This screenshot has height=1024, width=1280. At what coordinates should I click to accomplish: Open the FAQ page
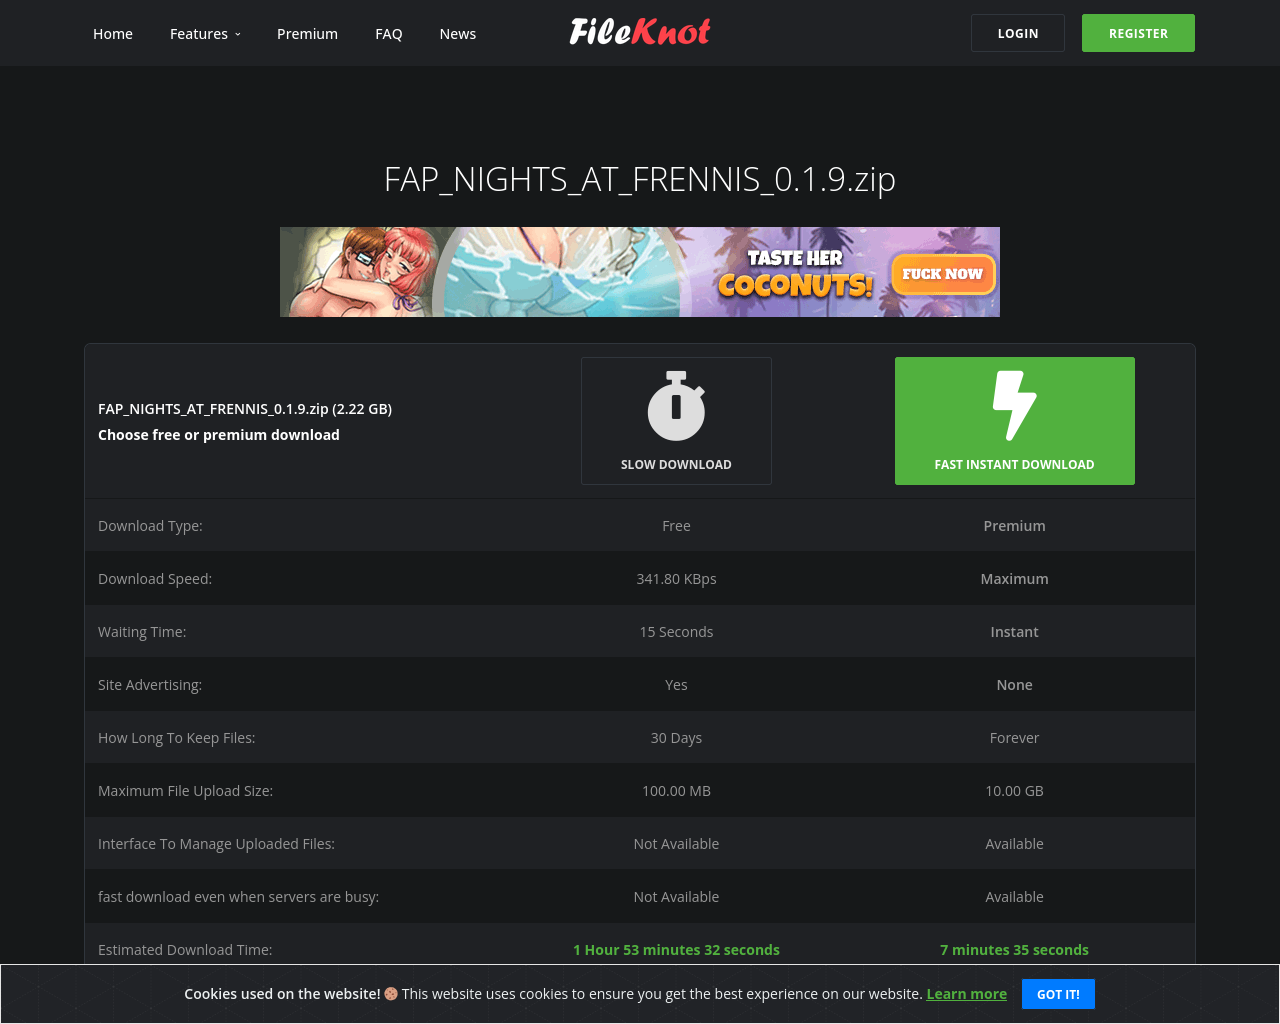(x=389, y=34)
